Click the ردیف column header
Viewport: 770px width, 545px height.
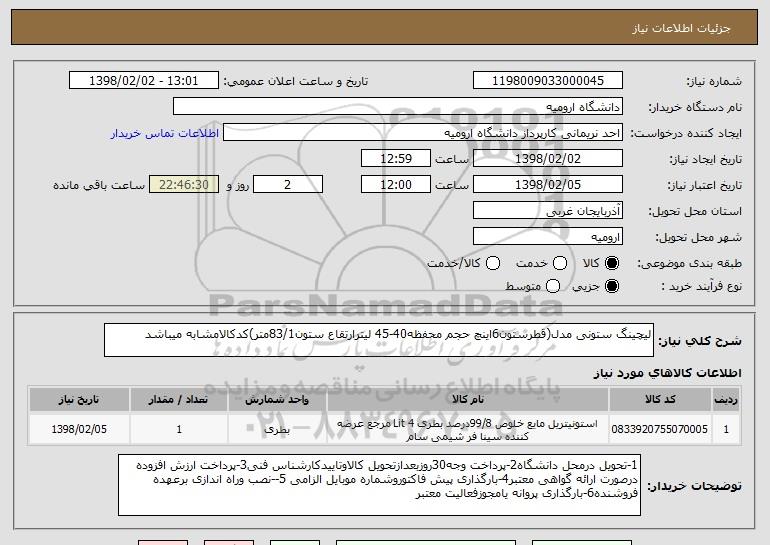click(x=726, y=399)
